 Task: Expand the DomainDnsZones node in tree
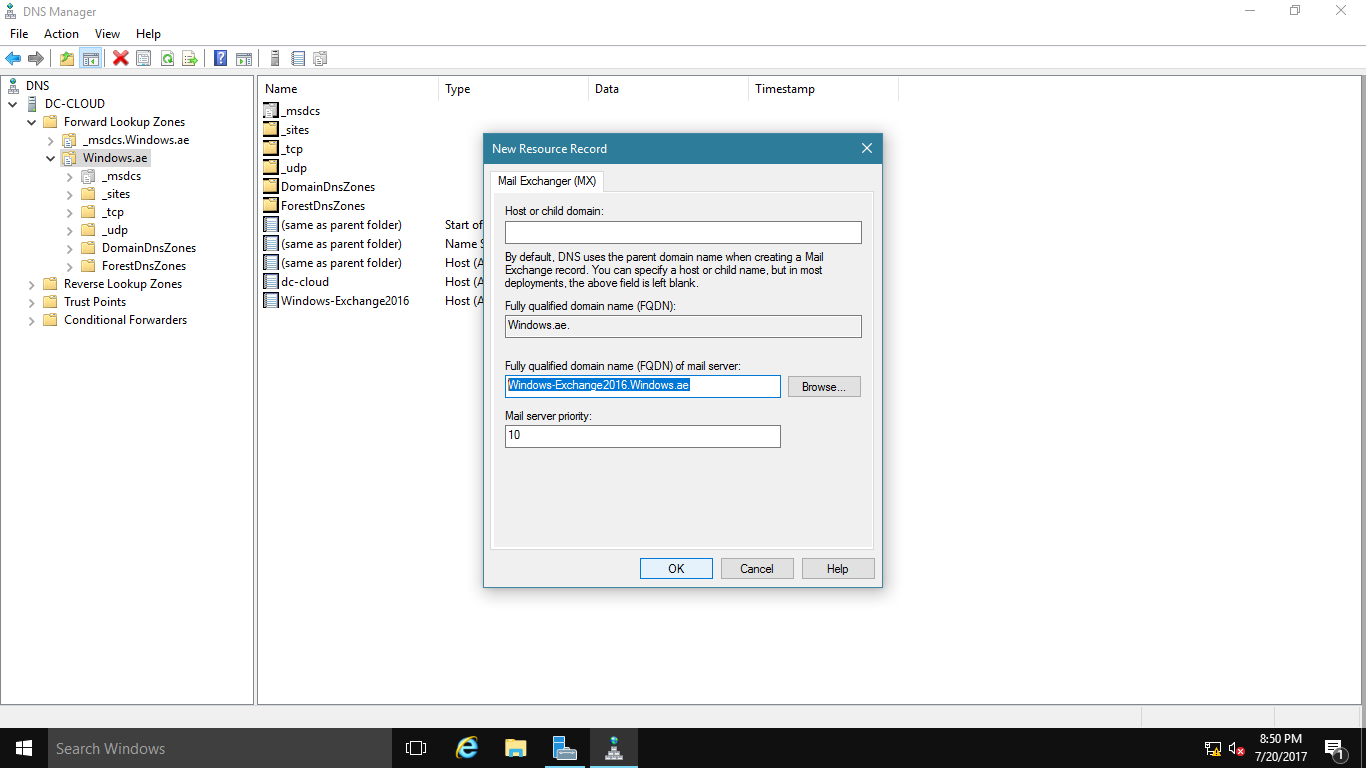(x=69, y=248)
